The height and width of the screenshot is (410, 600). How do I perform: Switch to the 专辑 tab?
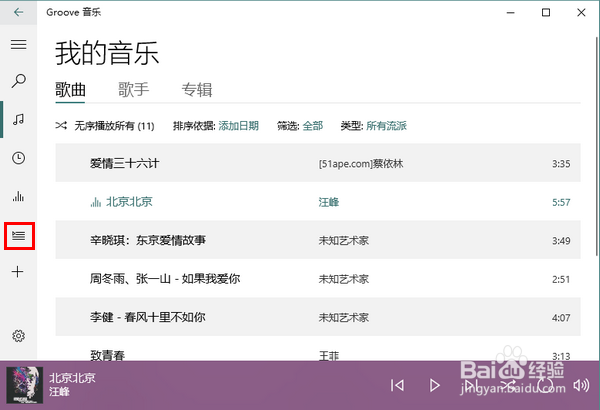coord(197,90)
